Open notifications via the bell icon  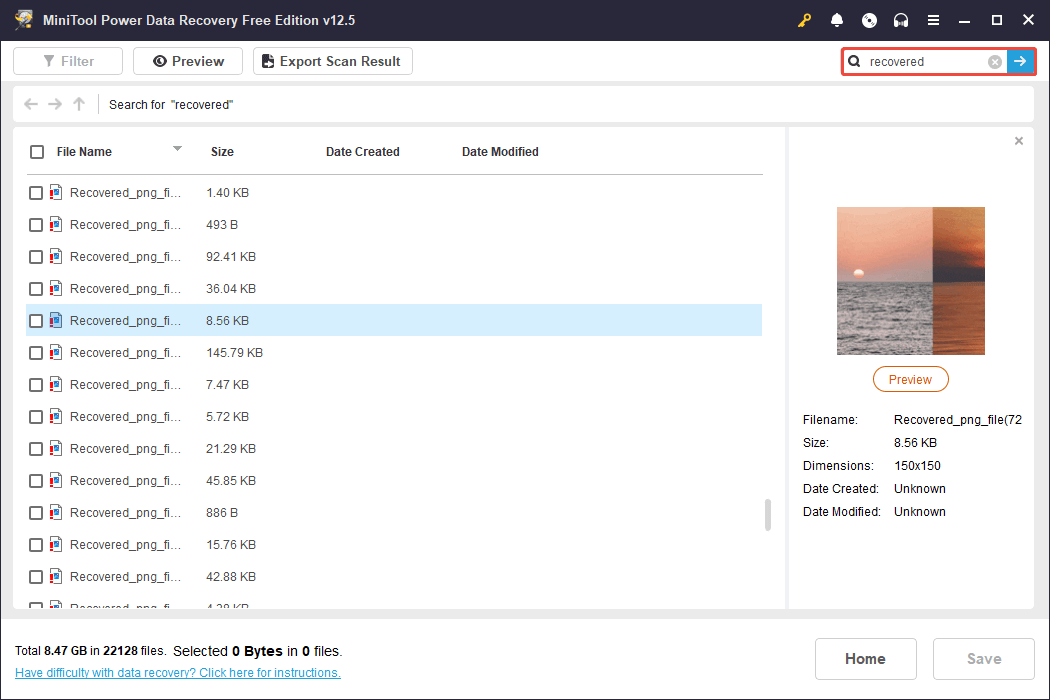[x=837, y=20]
